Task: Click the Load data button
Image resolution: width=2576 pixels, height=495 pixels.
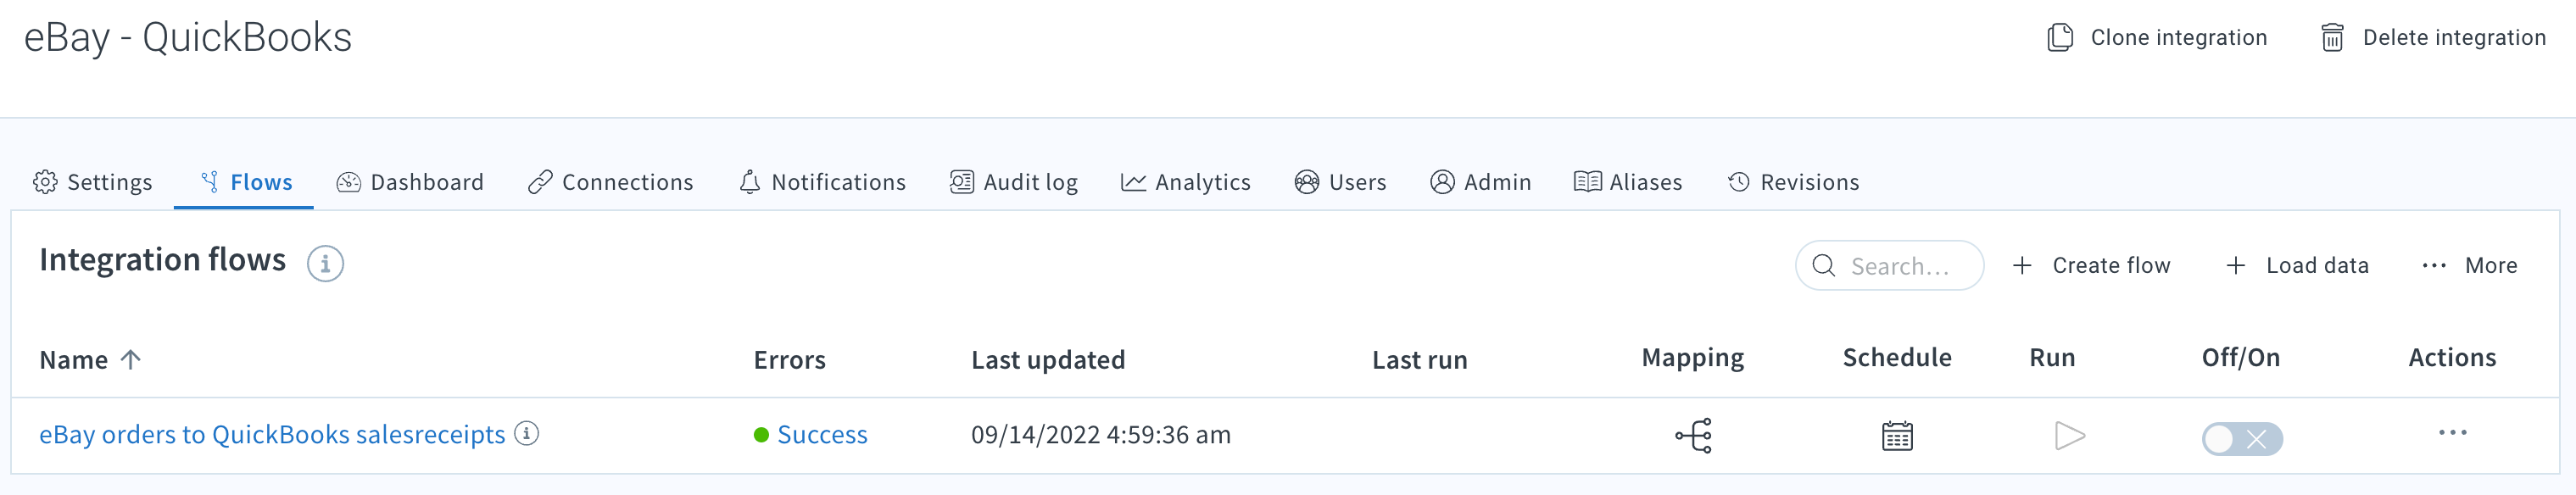Action: click(x=2297, y=266)
